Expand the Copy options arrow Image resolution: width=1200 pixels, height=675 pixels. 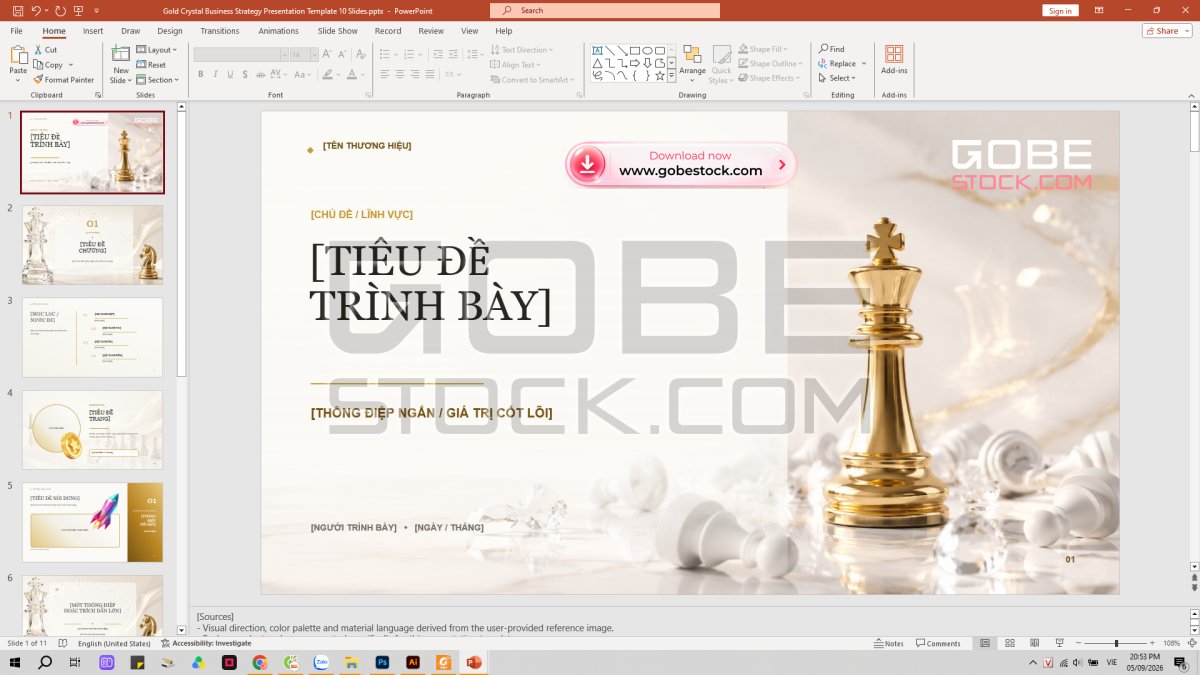[71, 65]
